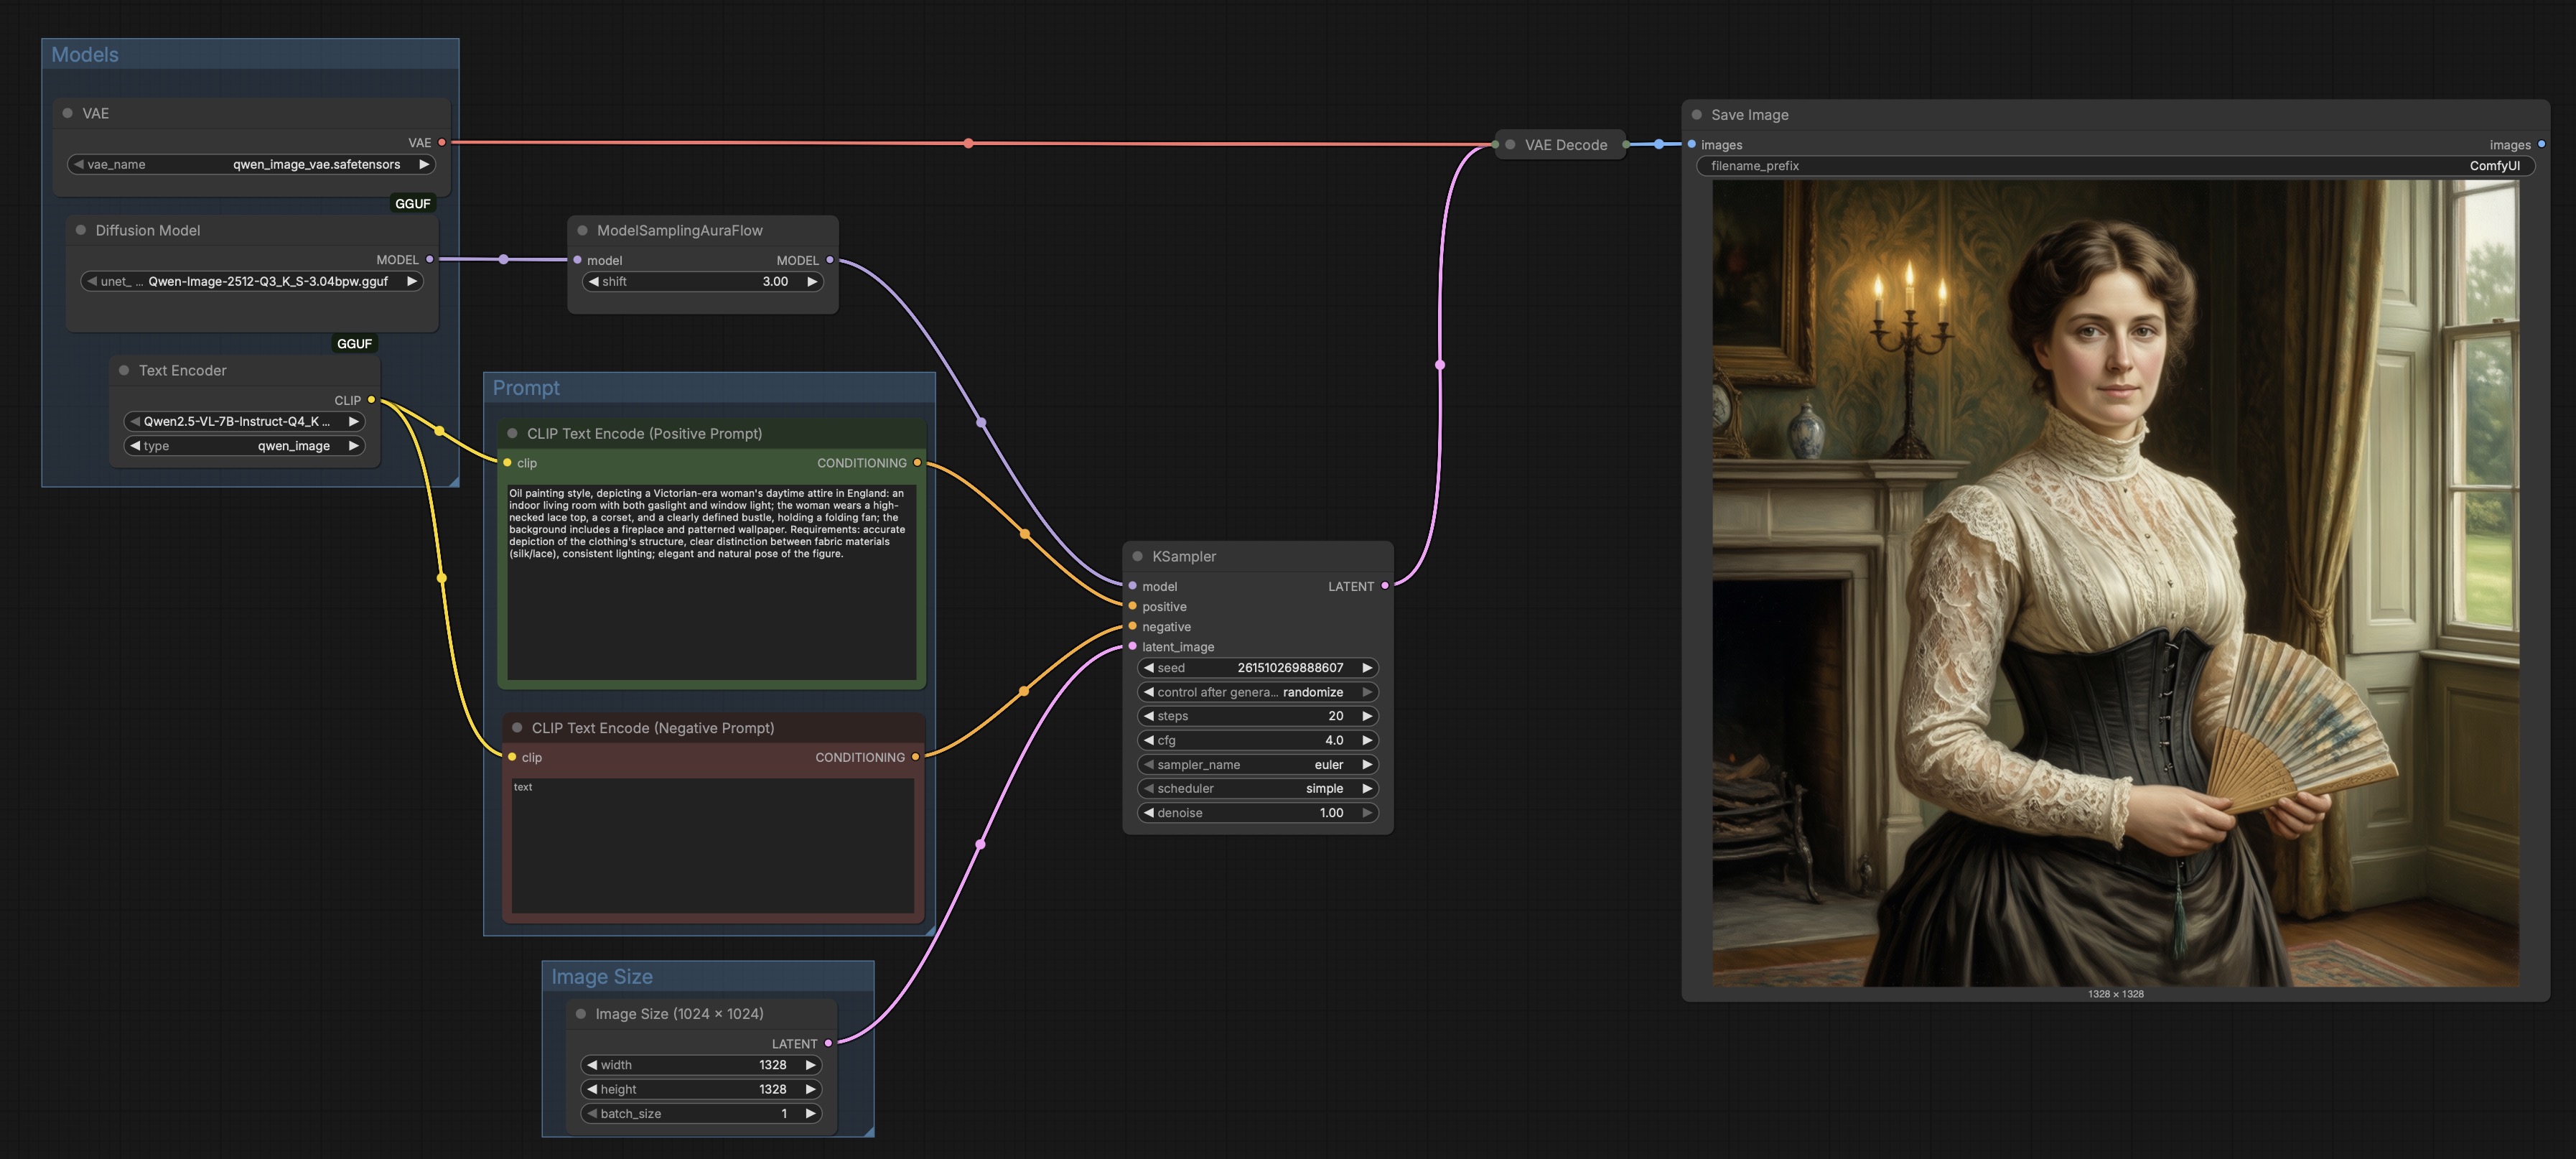Increase shift value with right arrow
Screen dimensions: 2576x1159
coord(812,281)
